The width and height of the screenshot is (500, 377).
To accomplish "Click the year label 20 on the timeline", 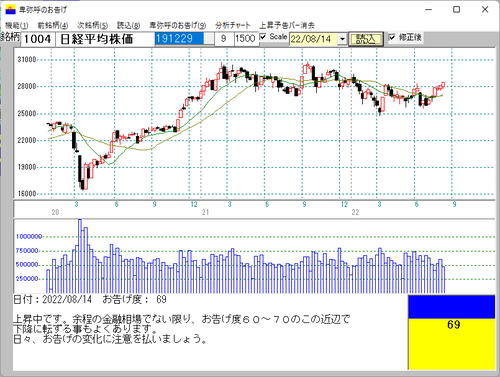I will pos(55,212).
